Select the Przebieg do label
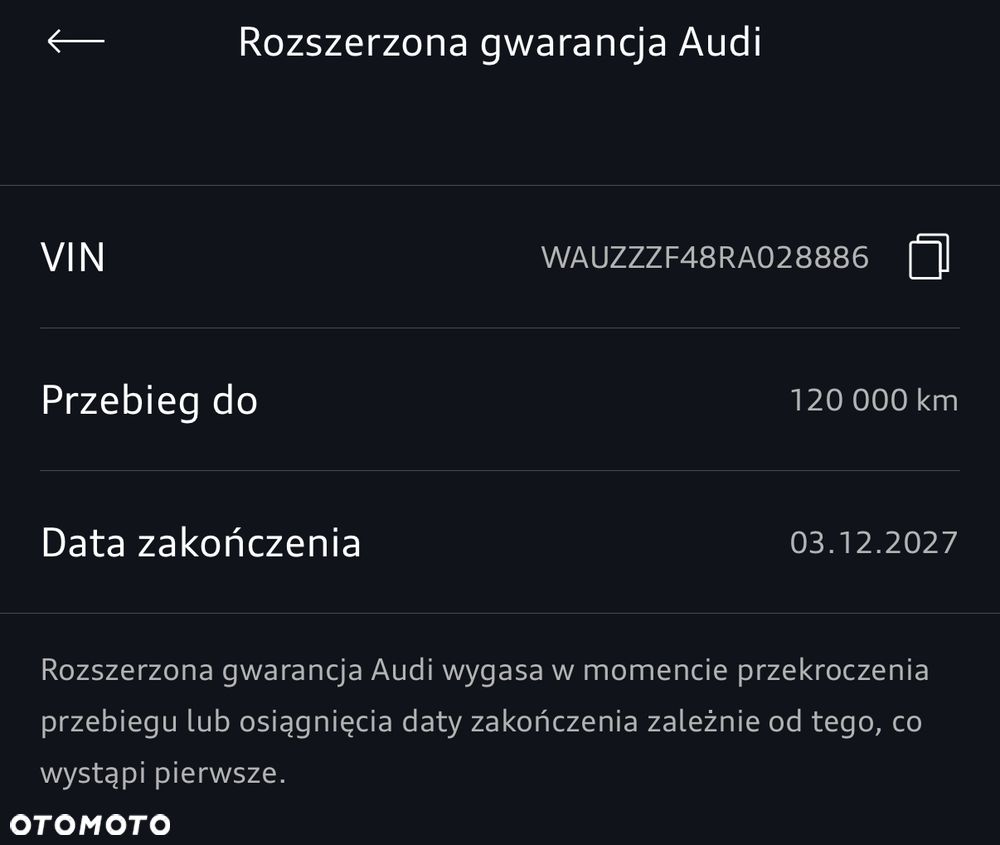The height and width of the screenshot is (845, 1000). point(149,401)
